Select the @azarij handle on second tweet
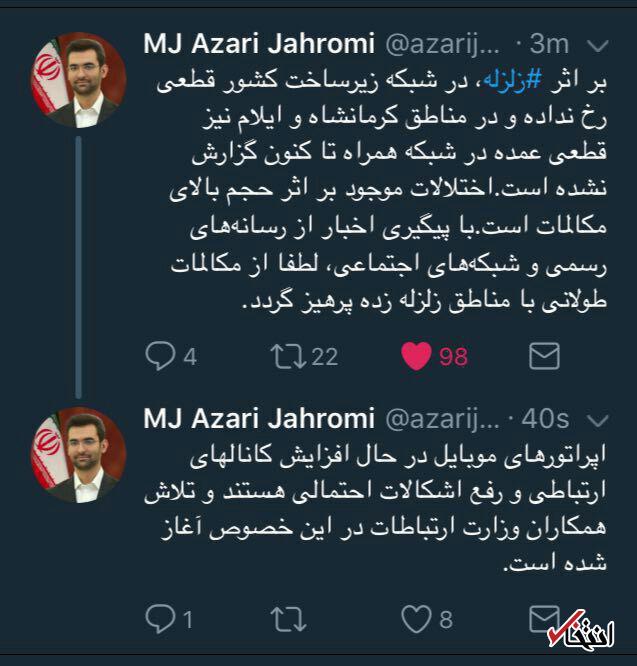This screenshot has height=666, width=637. coord(443,420)
